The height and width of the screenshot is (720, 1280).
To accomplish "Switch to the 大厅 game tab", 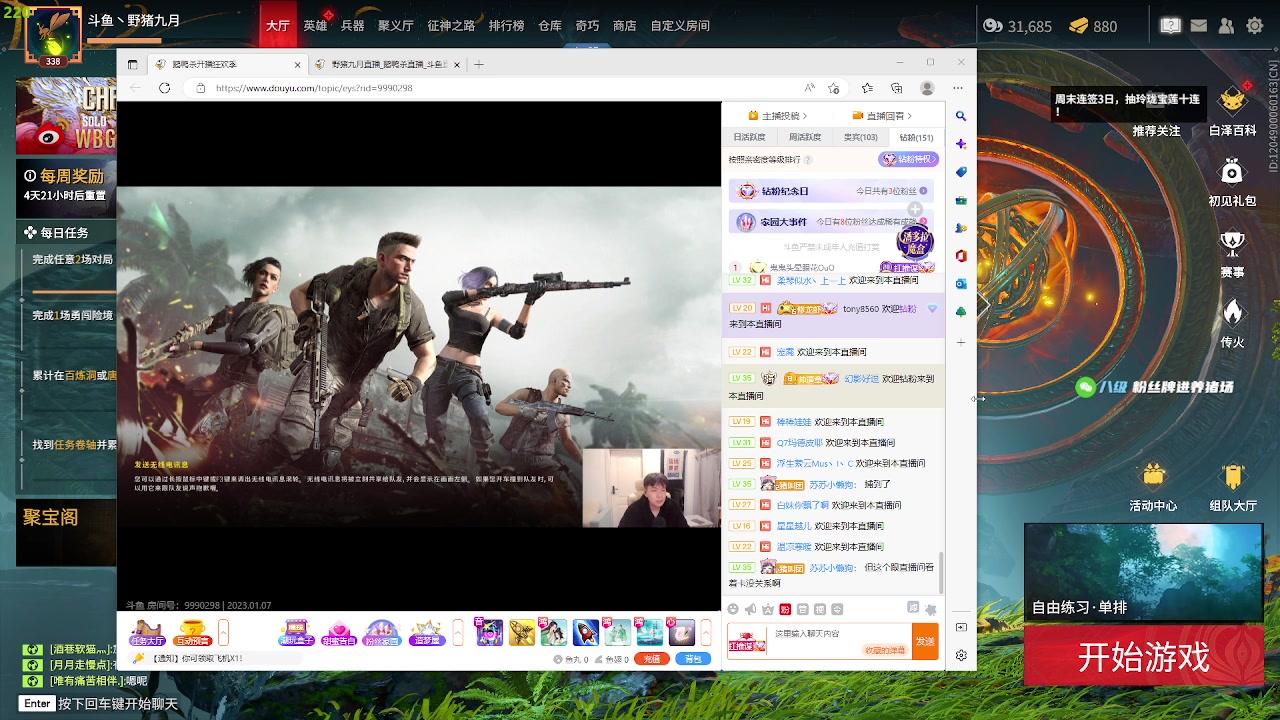I will (x=278, y=26).
